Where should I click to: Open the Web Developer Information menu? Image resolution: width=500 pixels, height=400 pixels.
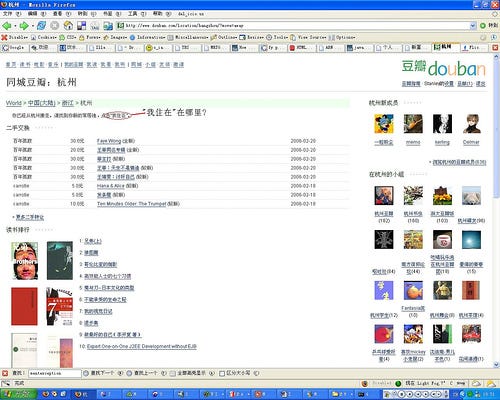(148, 37)
